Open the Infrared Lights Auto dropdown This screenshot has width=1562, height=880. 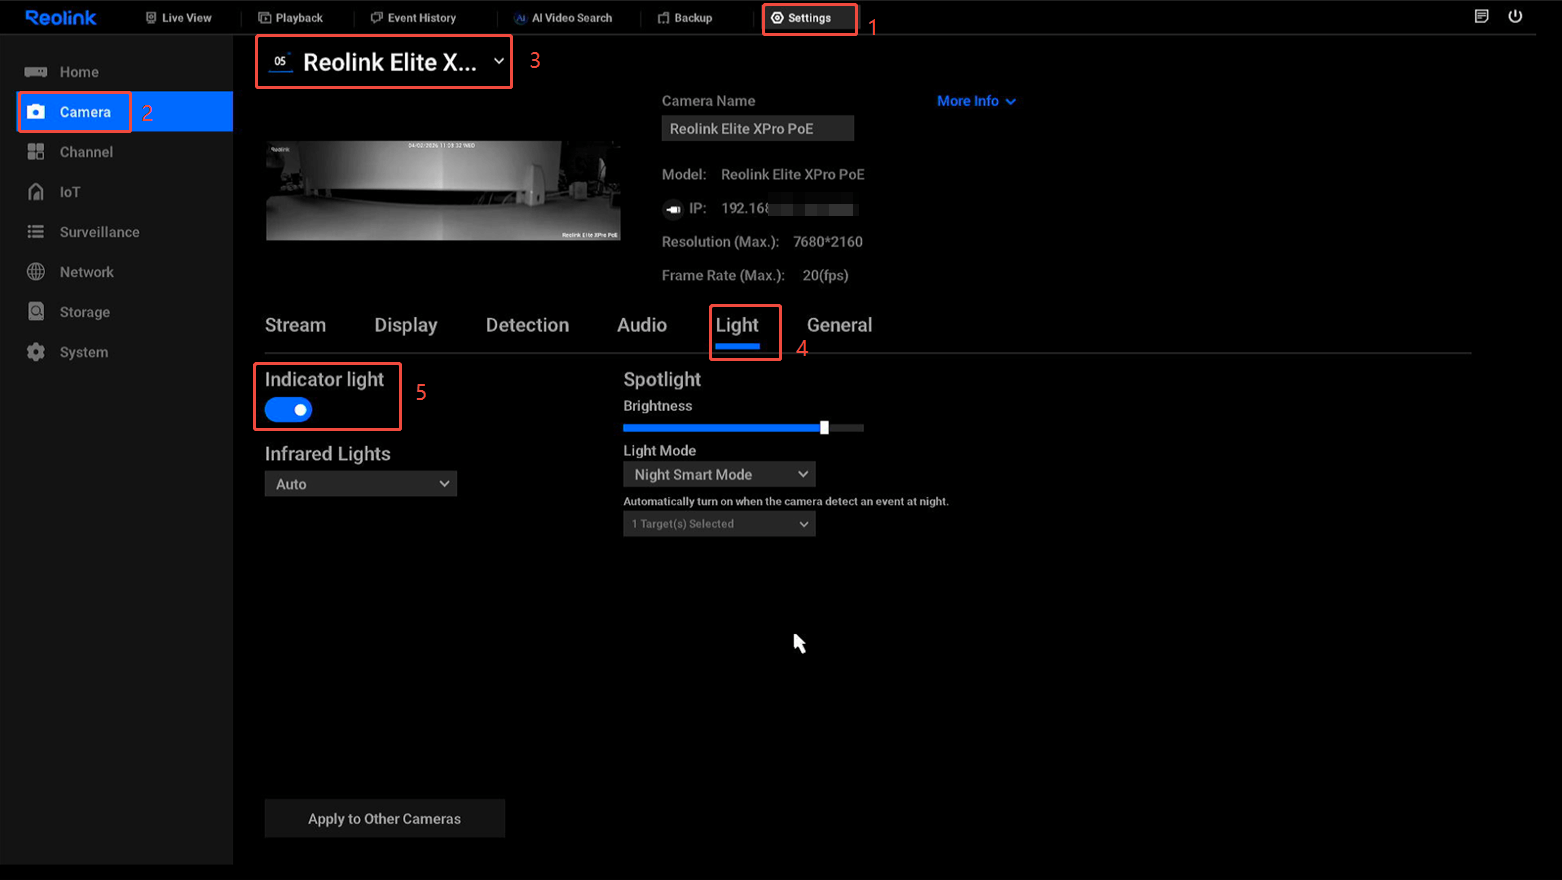point(360,484)
